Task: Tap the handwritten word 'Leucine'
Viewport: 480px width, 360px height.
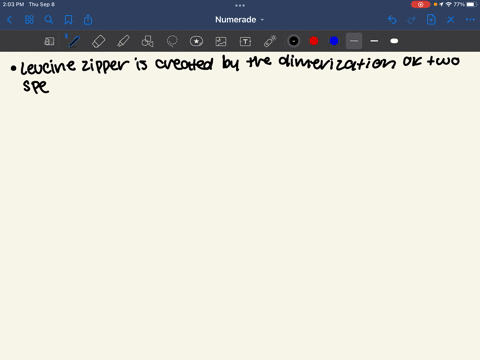Action: click(48, 66)
